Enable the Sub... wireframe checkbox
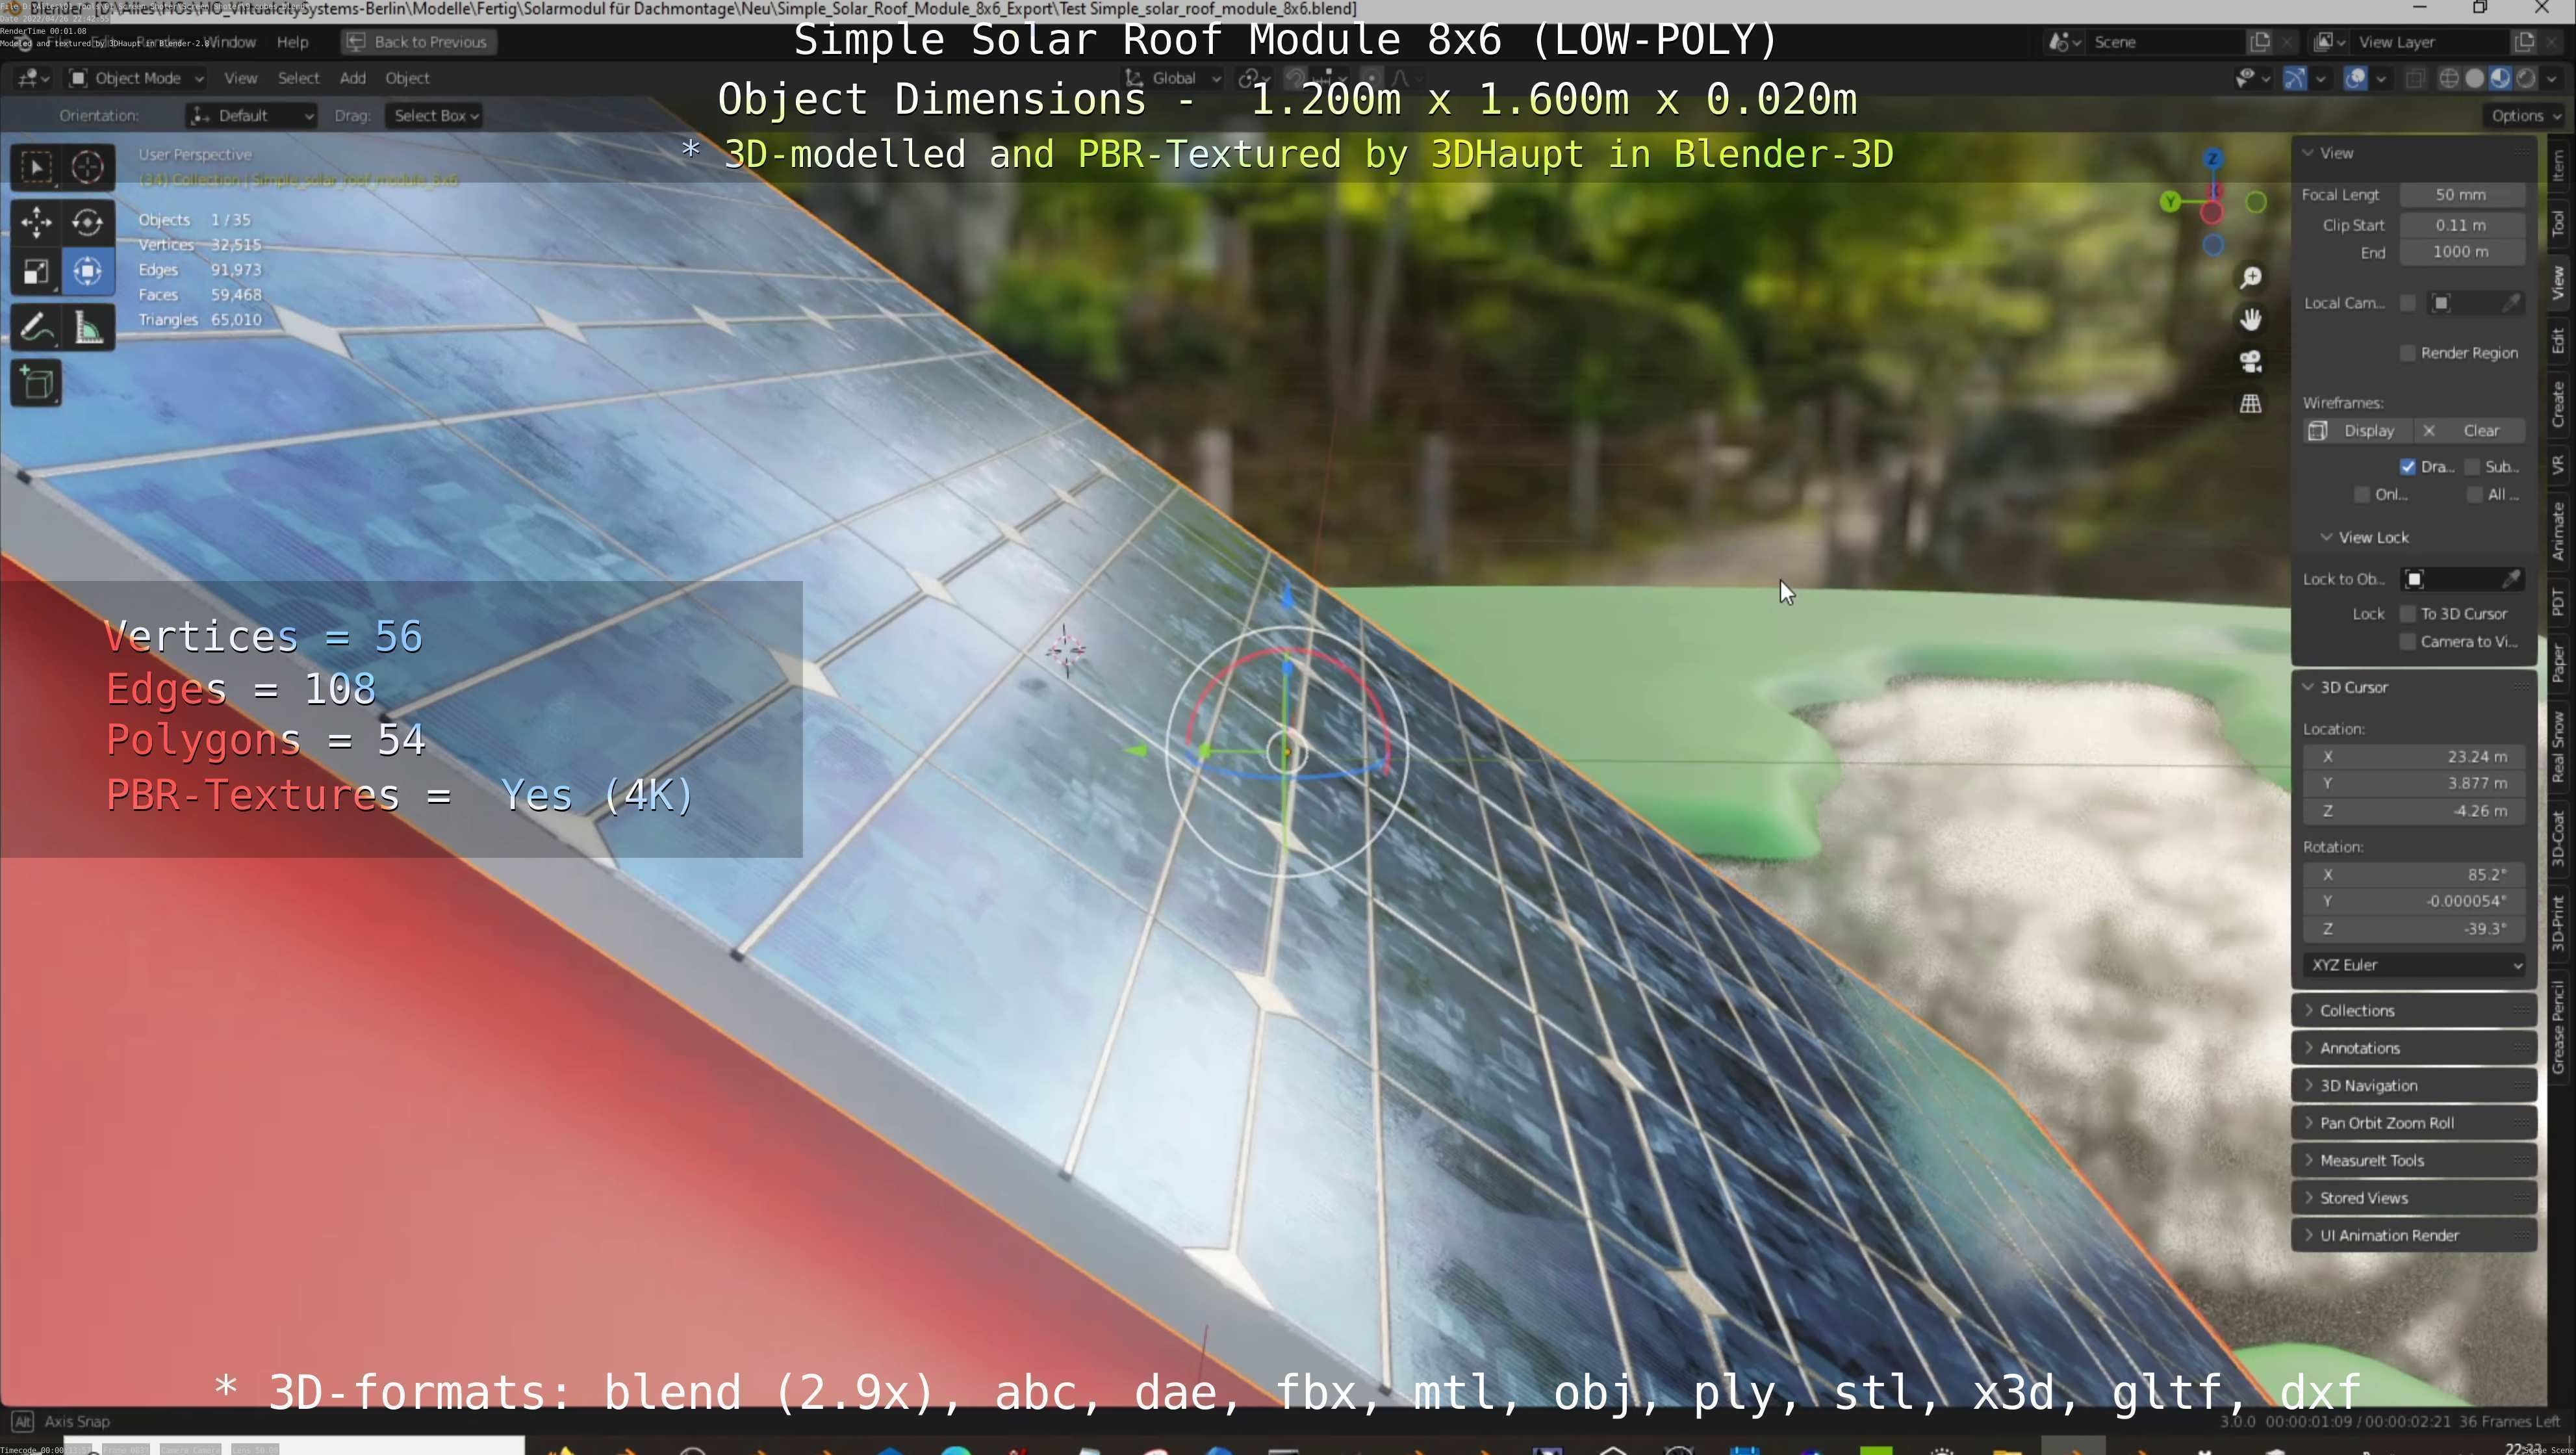2576x1455 pixels. coord(2472,468)
